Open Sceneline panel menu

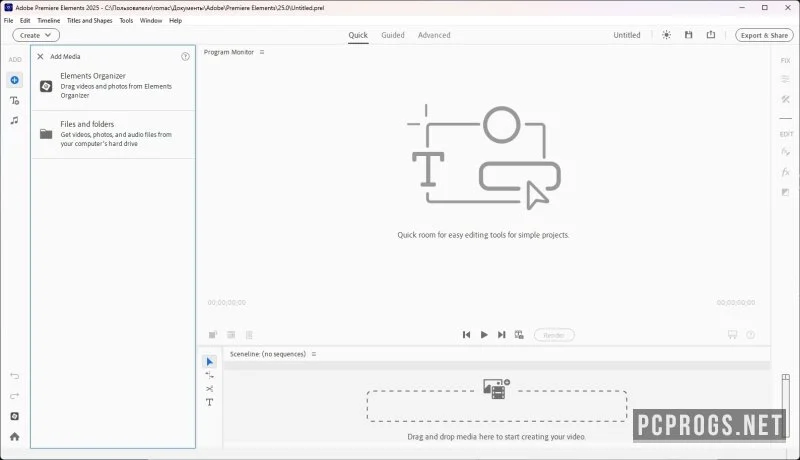tap(314, 354)
